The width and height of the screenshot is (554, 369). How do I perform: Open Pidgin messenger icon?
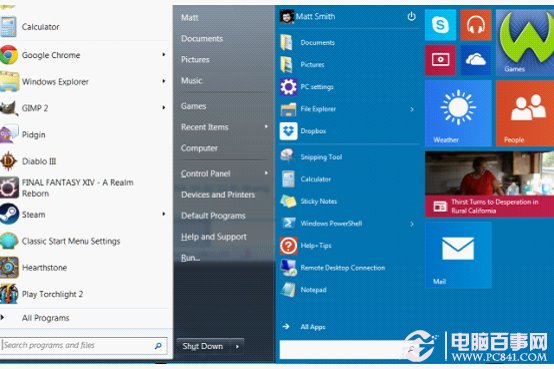click(x=9, y=134)
